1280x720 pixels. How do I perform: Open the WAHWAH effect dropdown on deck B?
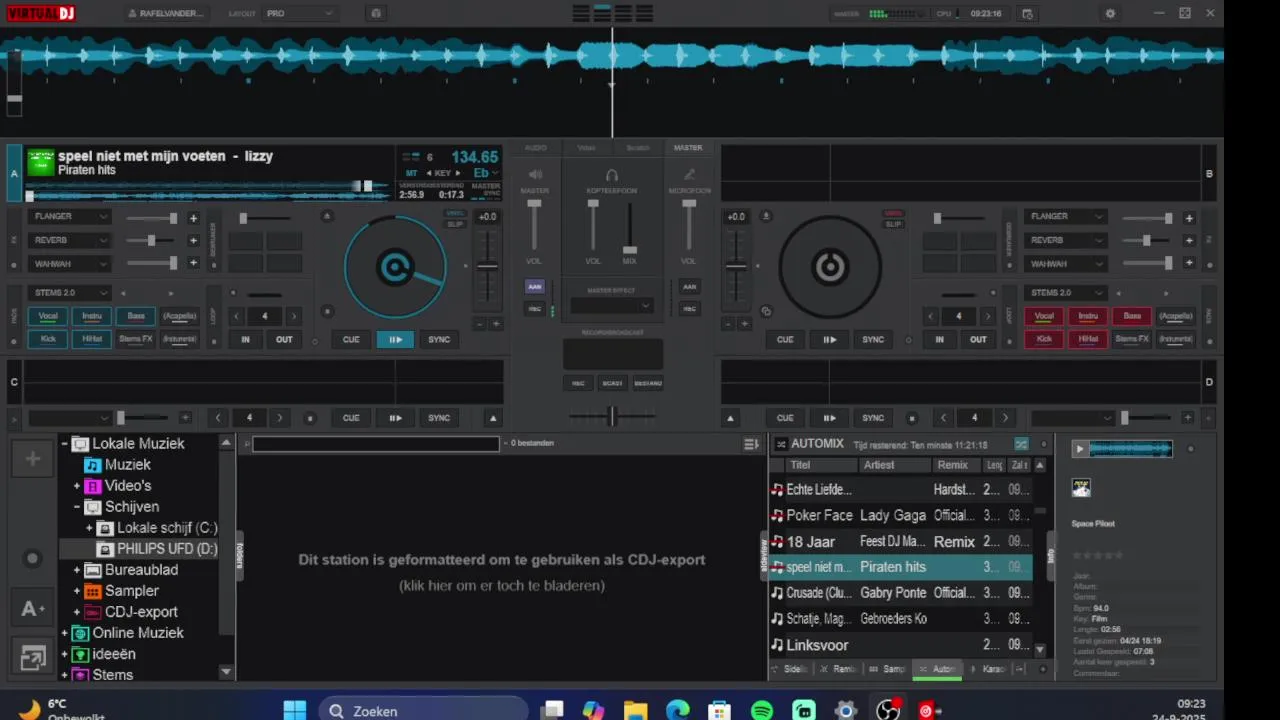click(1066, 264)
